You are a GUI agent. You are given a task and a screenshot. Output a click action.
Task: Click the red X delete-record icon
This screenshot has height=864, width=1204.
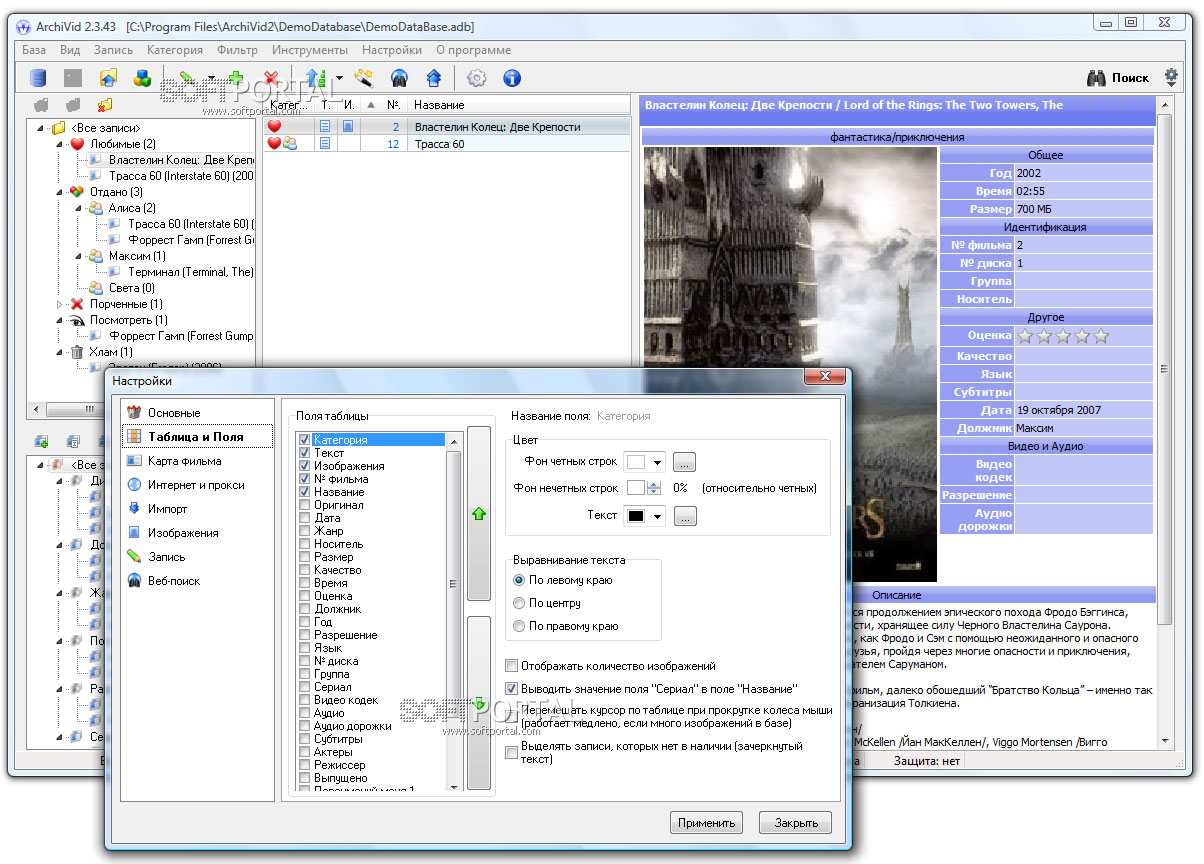pos(270,78)
